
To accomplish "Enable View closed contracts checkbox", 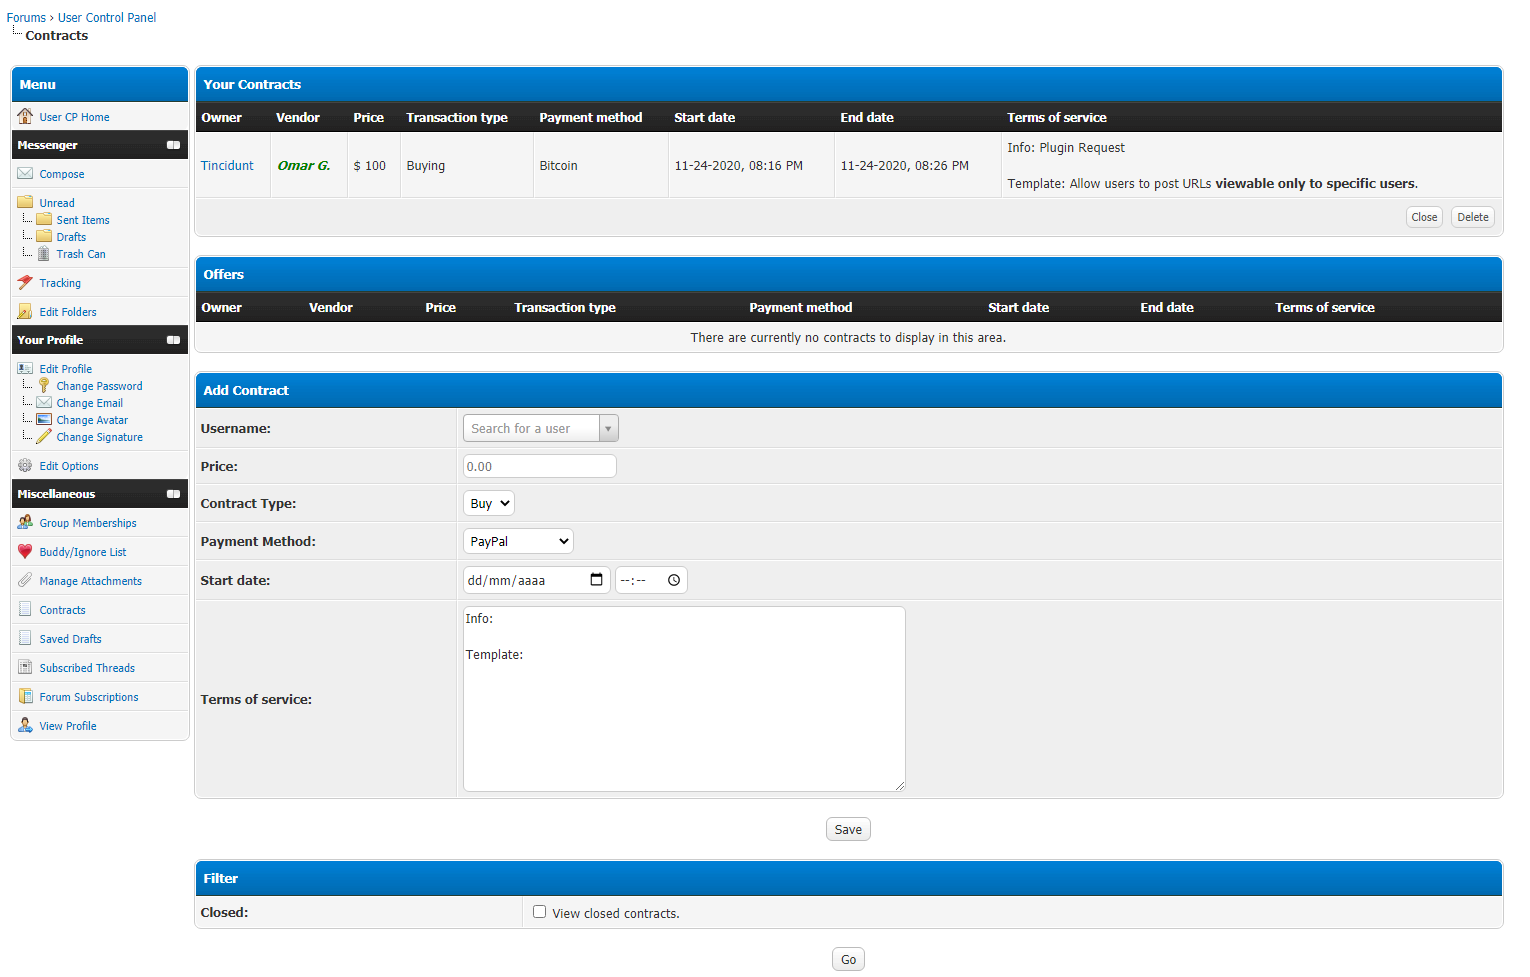I will pos(540,912).
